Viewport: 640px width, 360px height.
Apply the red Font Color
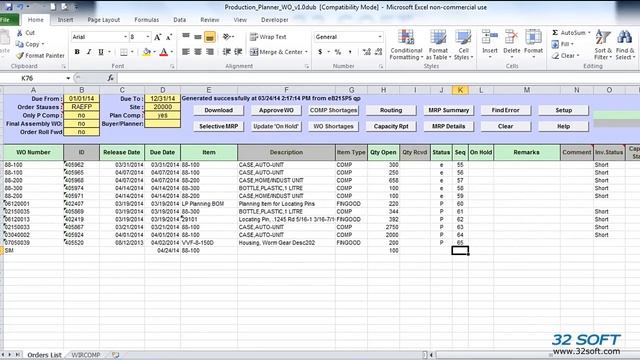pos(164,52)
